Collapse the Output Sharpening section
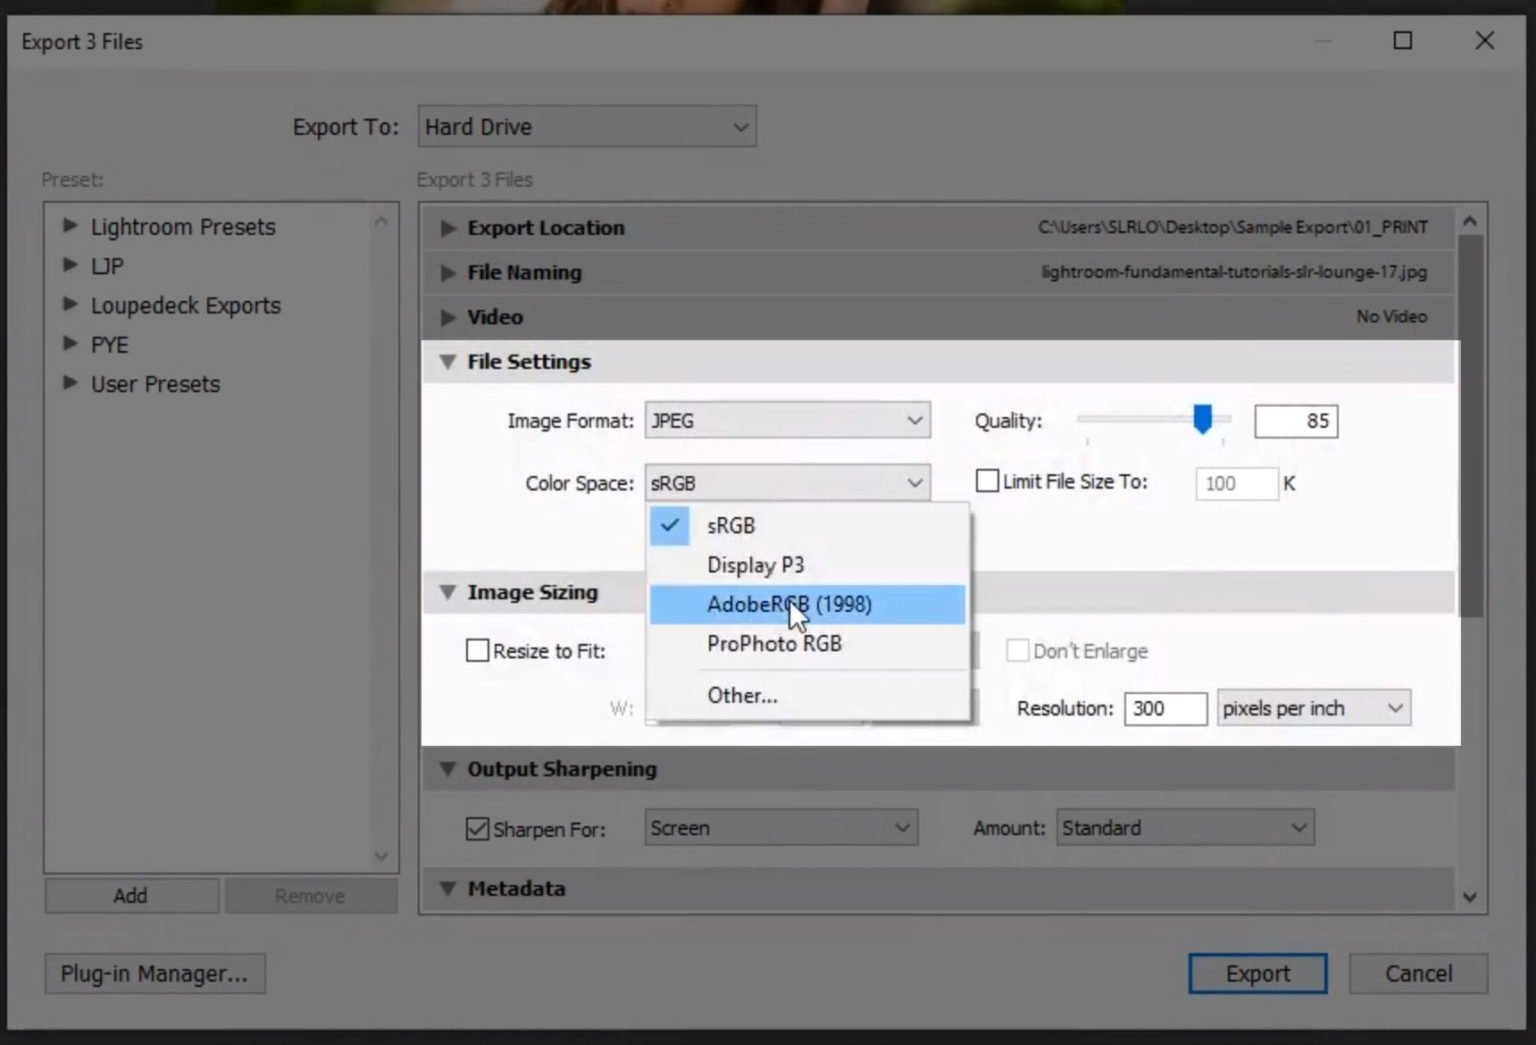Viewport: 1536px width, 1045px height. [447, 769]
